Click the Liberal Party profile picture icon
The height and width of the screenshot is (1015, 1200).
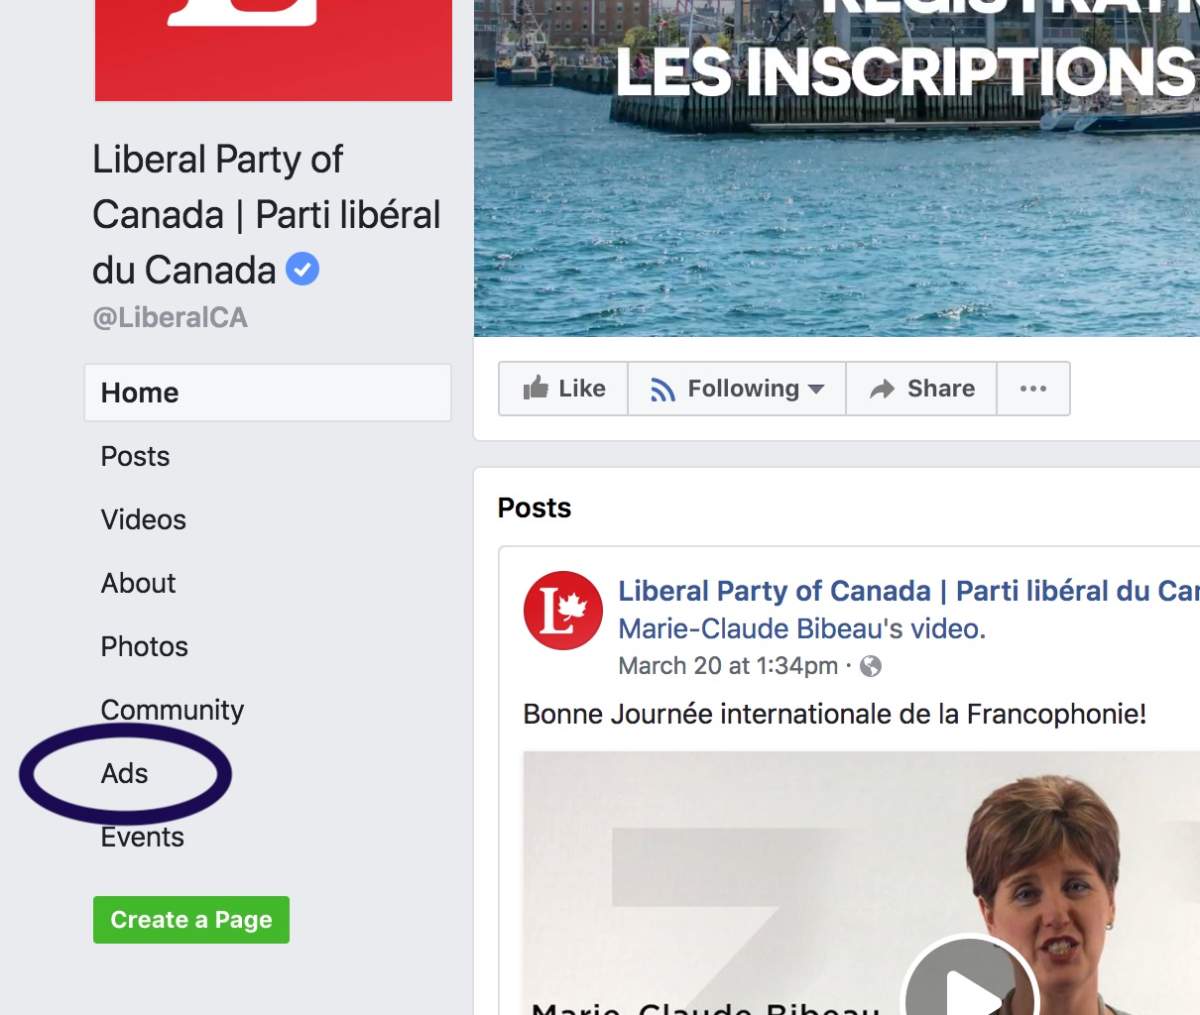pyautogui.click(x=561, y=609)
